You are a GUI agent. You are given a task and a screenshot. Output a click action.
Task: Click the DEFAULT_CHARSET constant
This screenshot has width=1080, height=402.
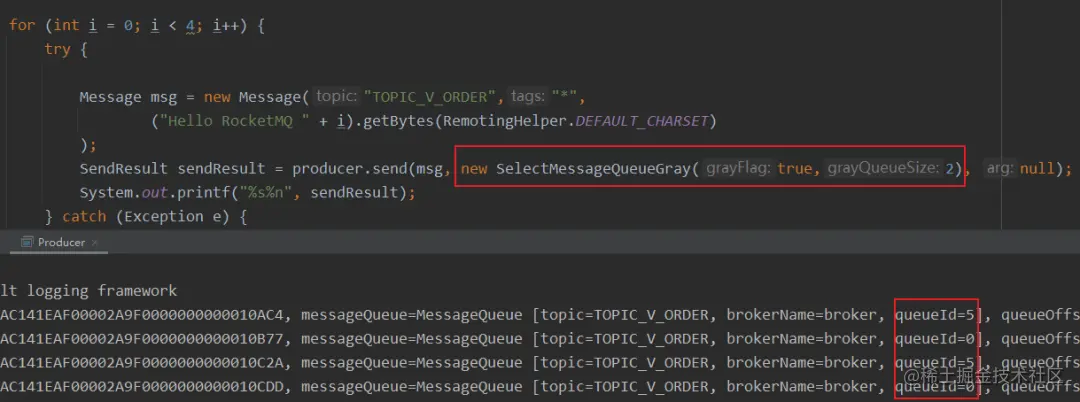642,122
